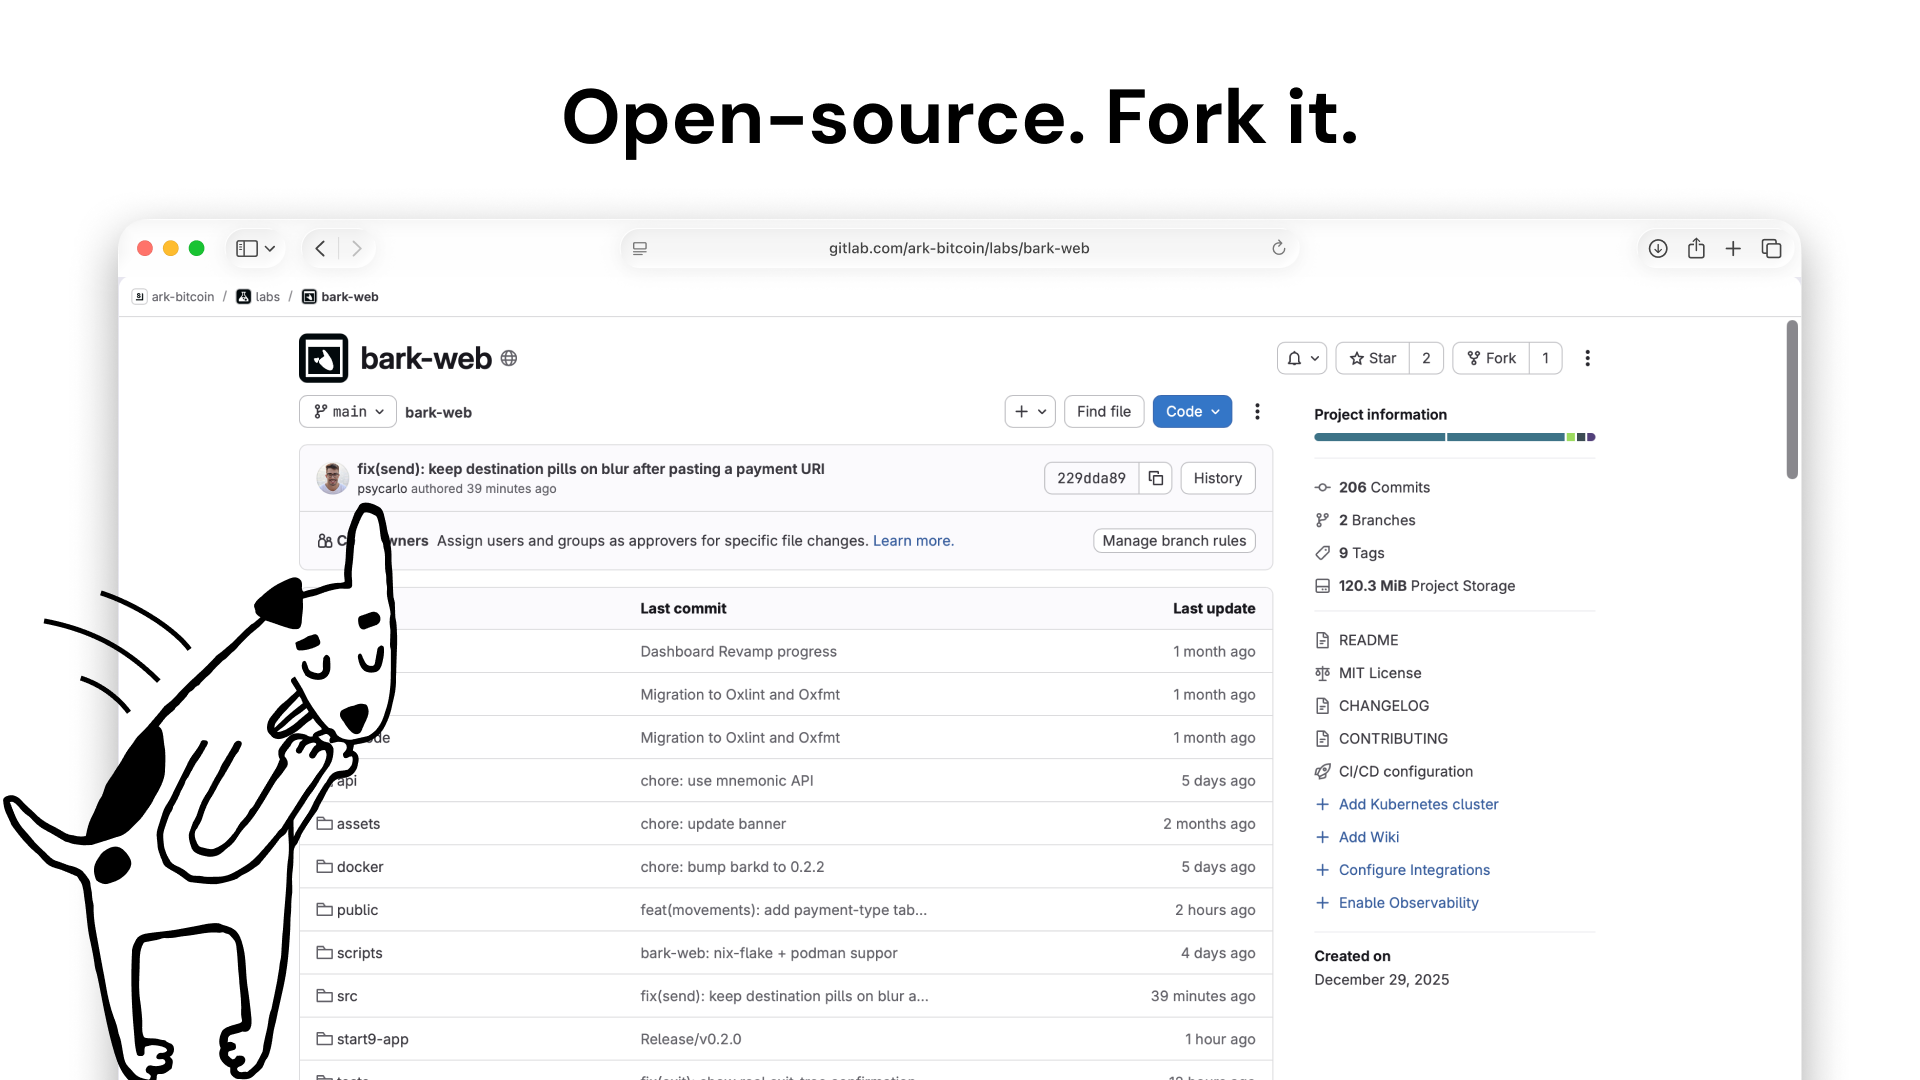View the star count 2
The height and width of the screenshot is (1080, 1920).
click(x=1426, y=358)
